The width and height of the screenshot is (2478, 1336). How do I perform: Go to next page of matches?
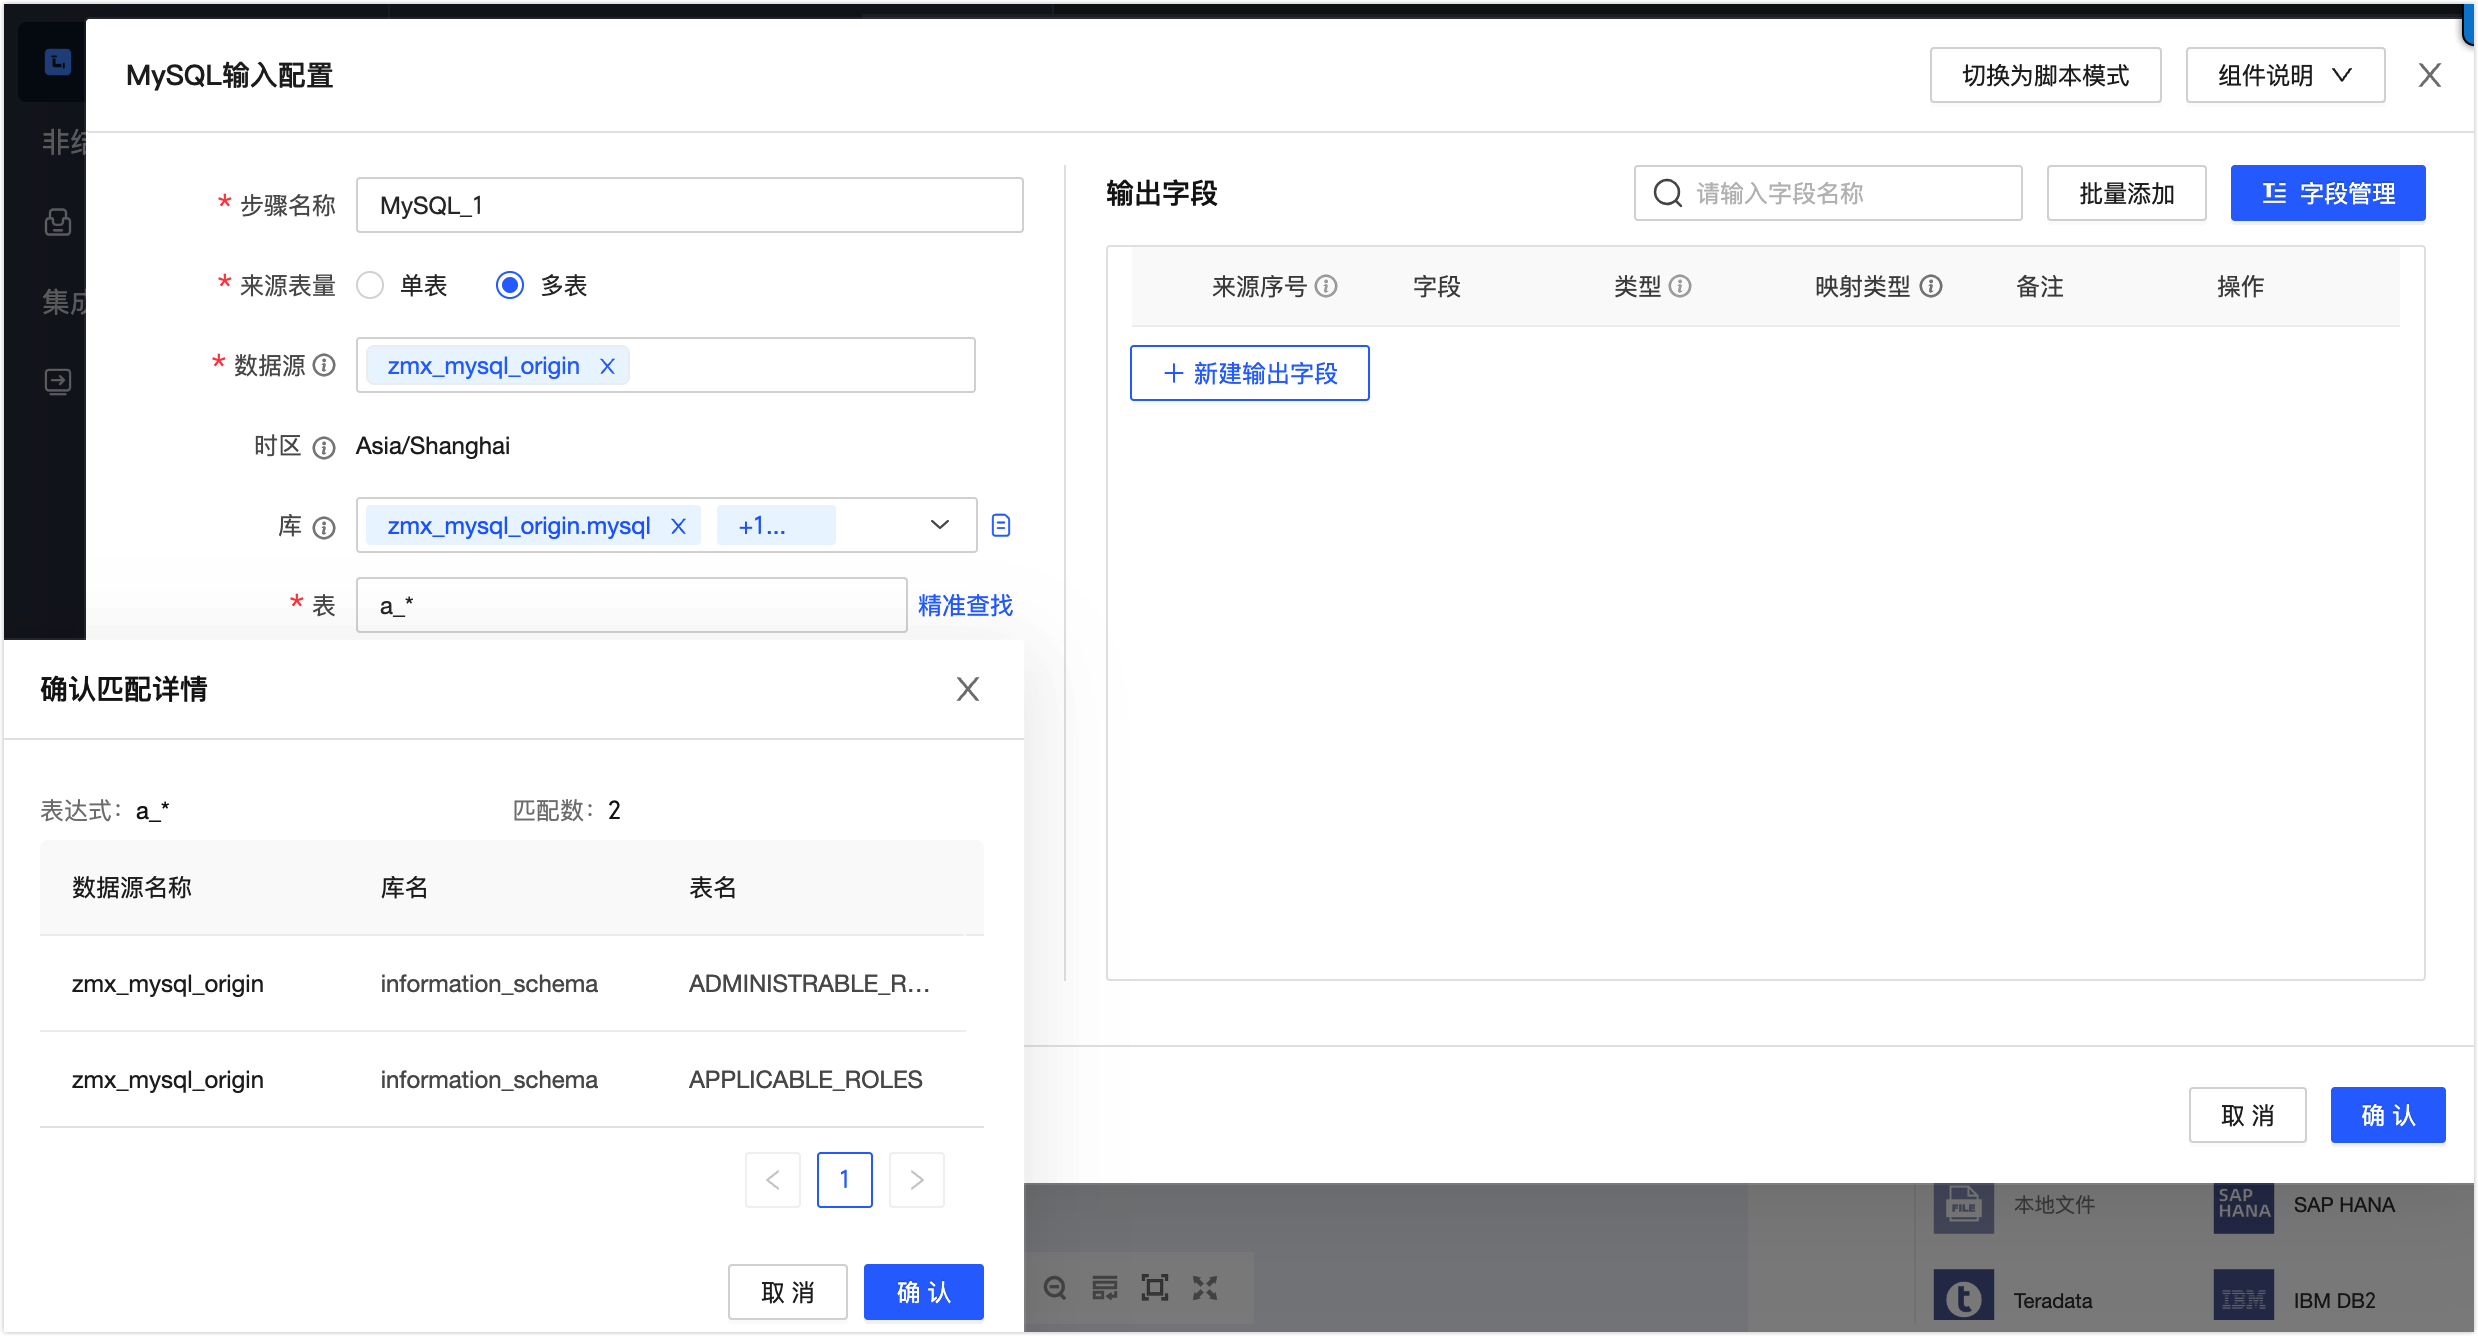coord(916,1180)
